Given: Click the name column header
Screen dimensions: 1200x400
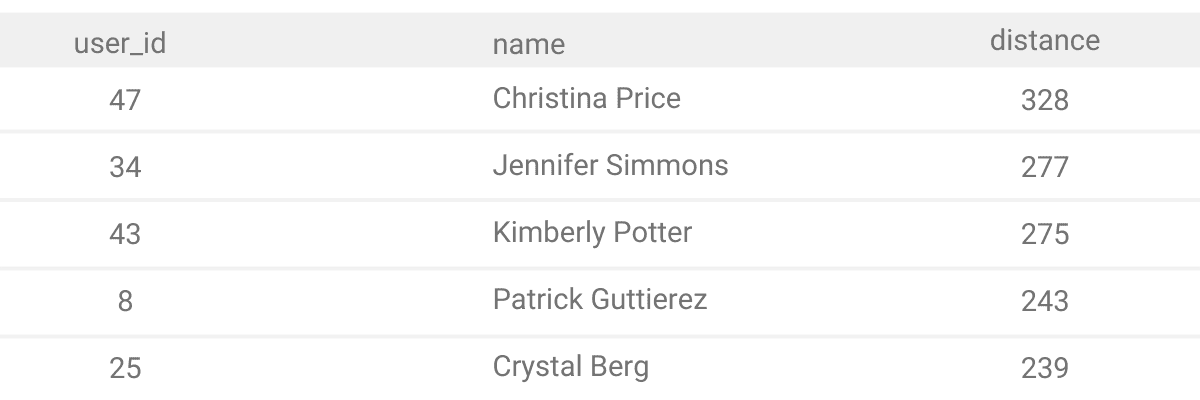Looking at the screenshot, I should (528, 44).
